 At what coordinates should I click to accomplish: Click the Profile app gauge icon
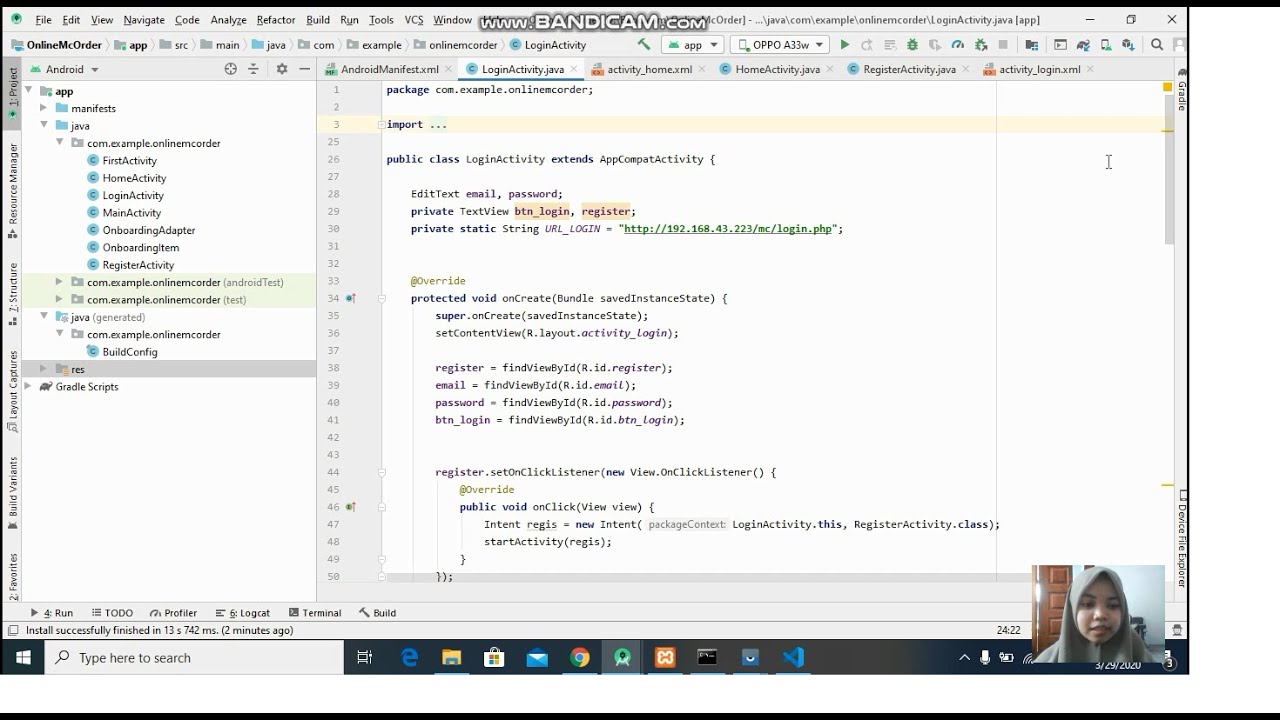click(x=957, y=45)
